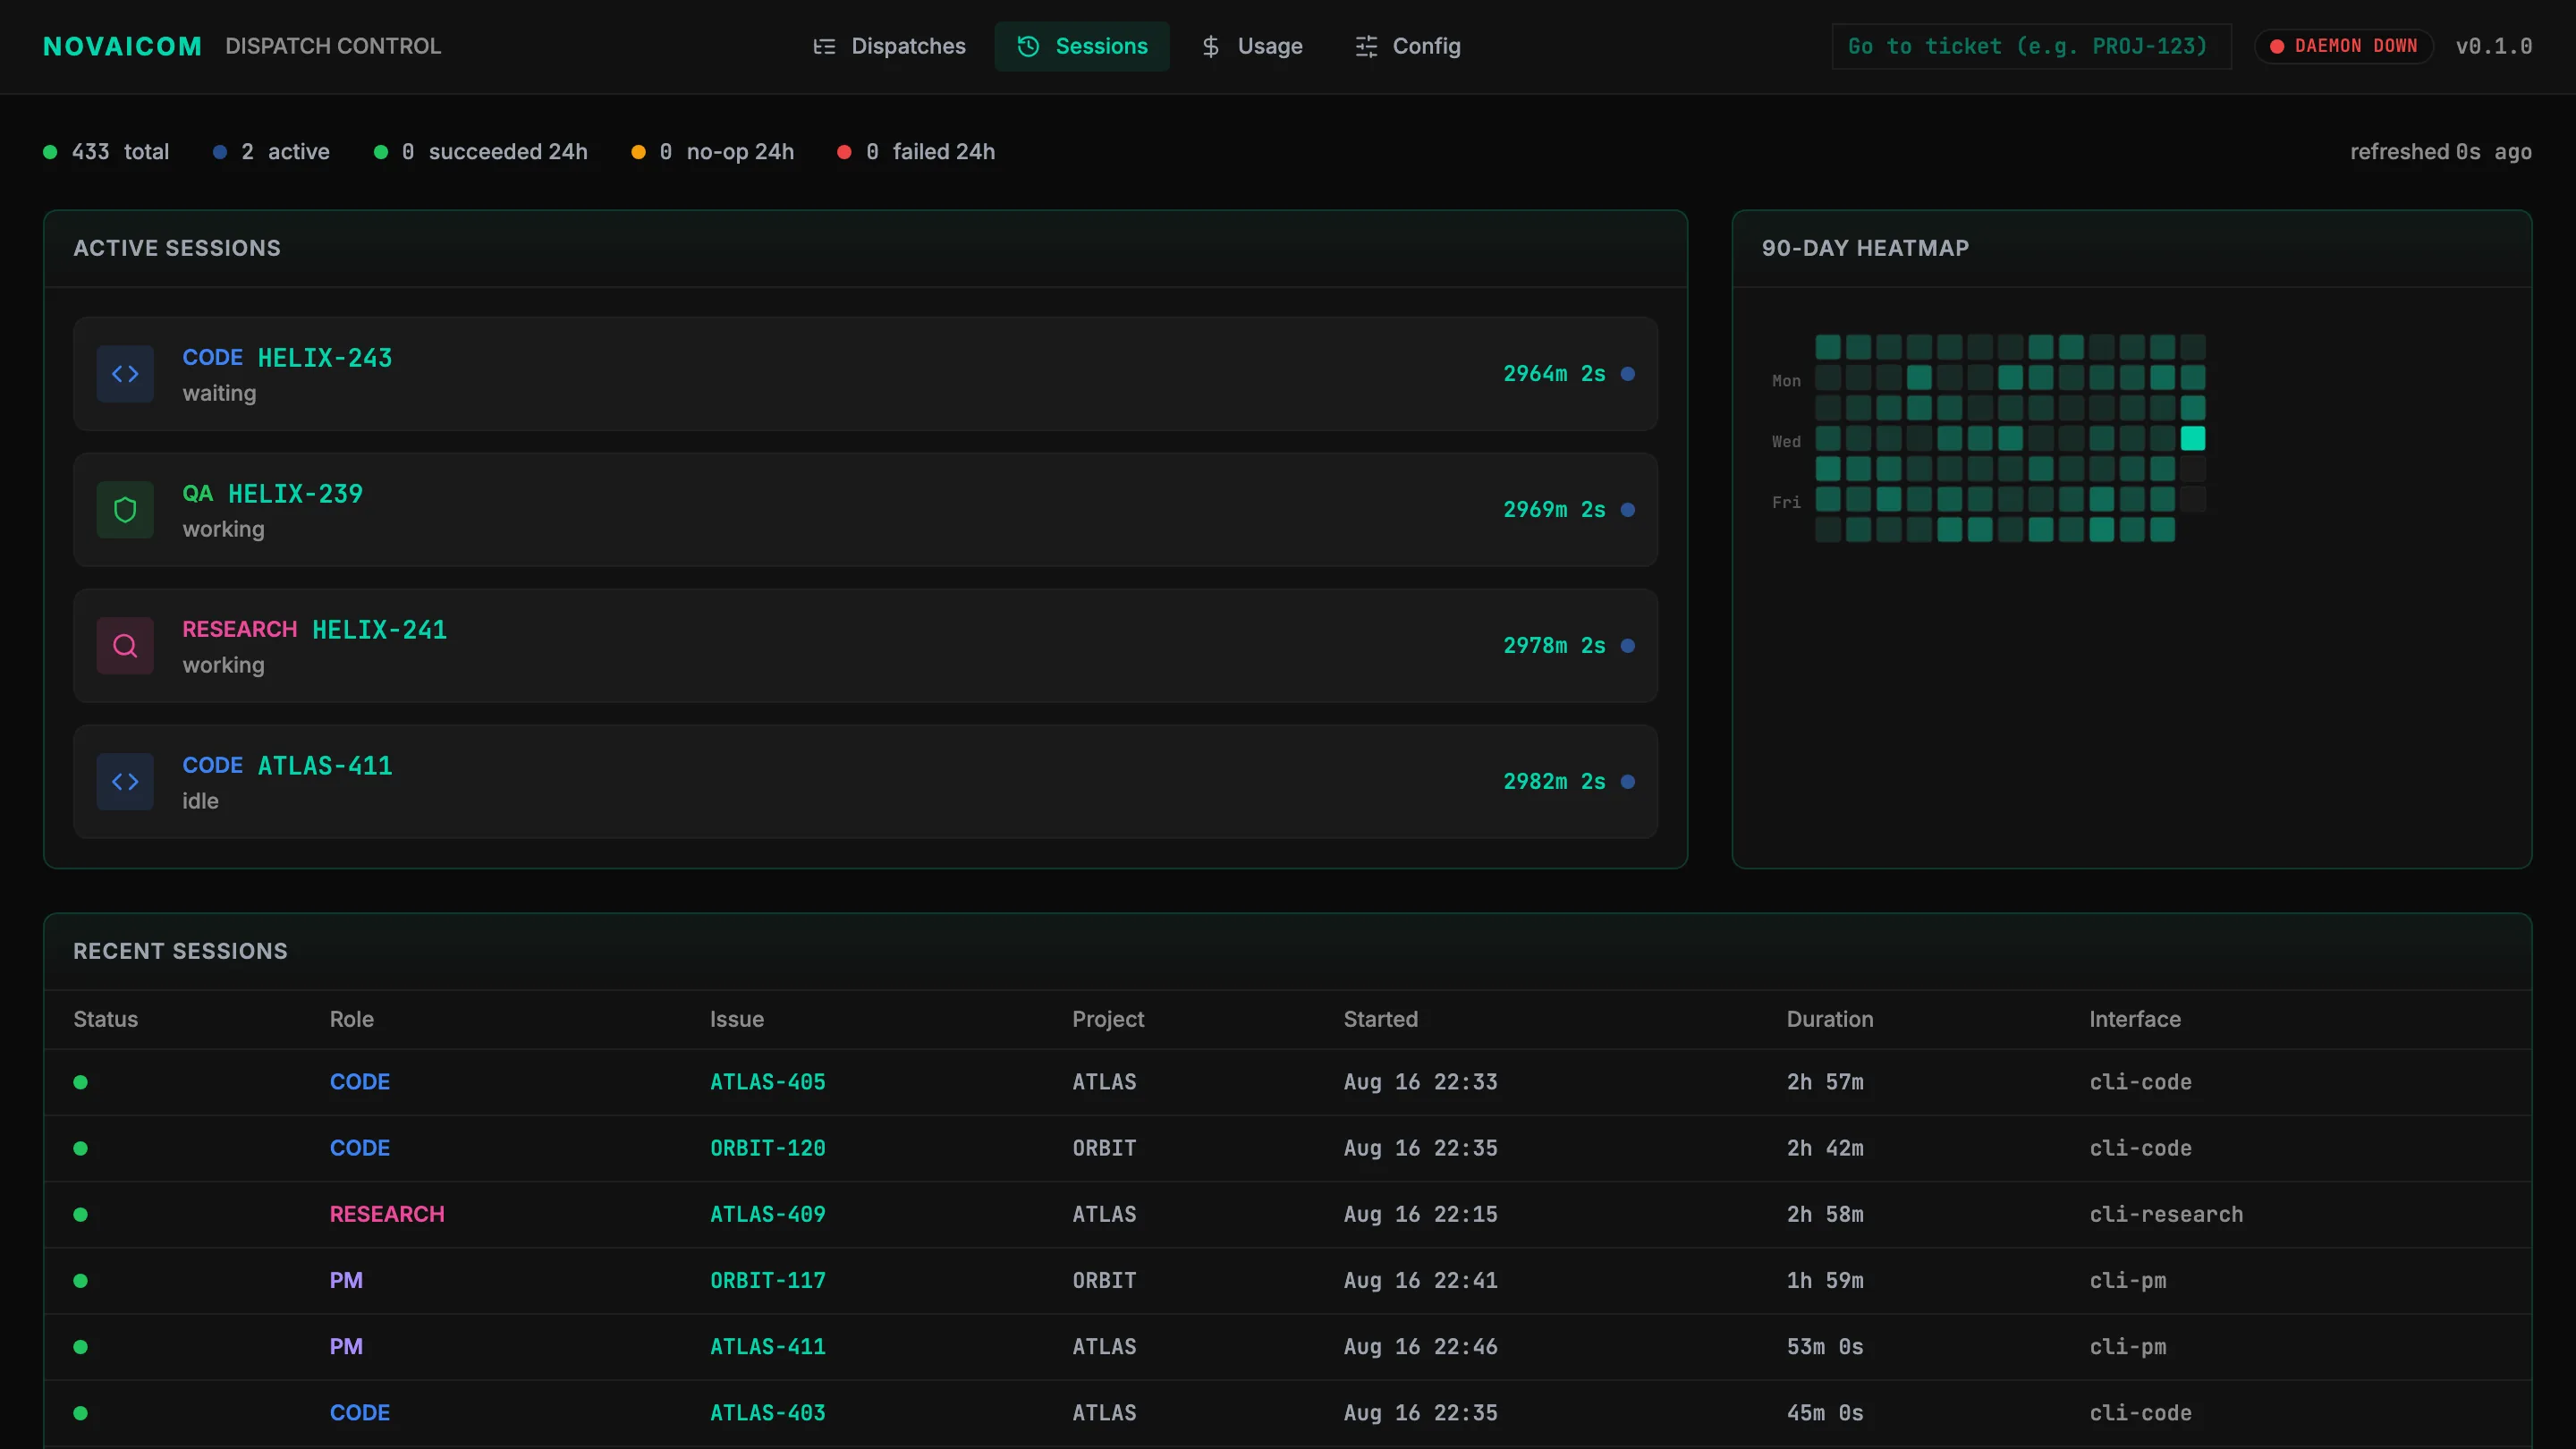Click the green status dot for ATLAS-405
This screenshot has height=1449, width=2576.
click(81, 1082)
